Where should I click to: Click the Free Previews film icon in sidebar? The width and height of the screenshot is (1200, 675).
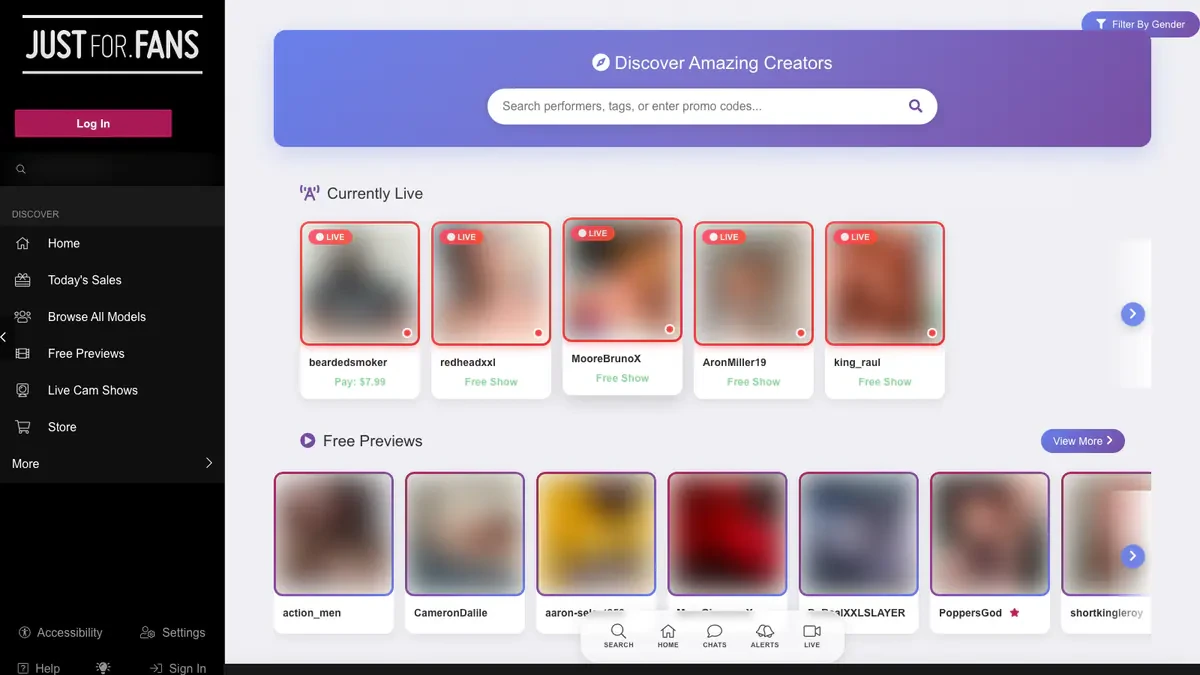pyautogui.click(x=23, y=354)
